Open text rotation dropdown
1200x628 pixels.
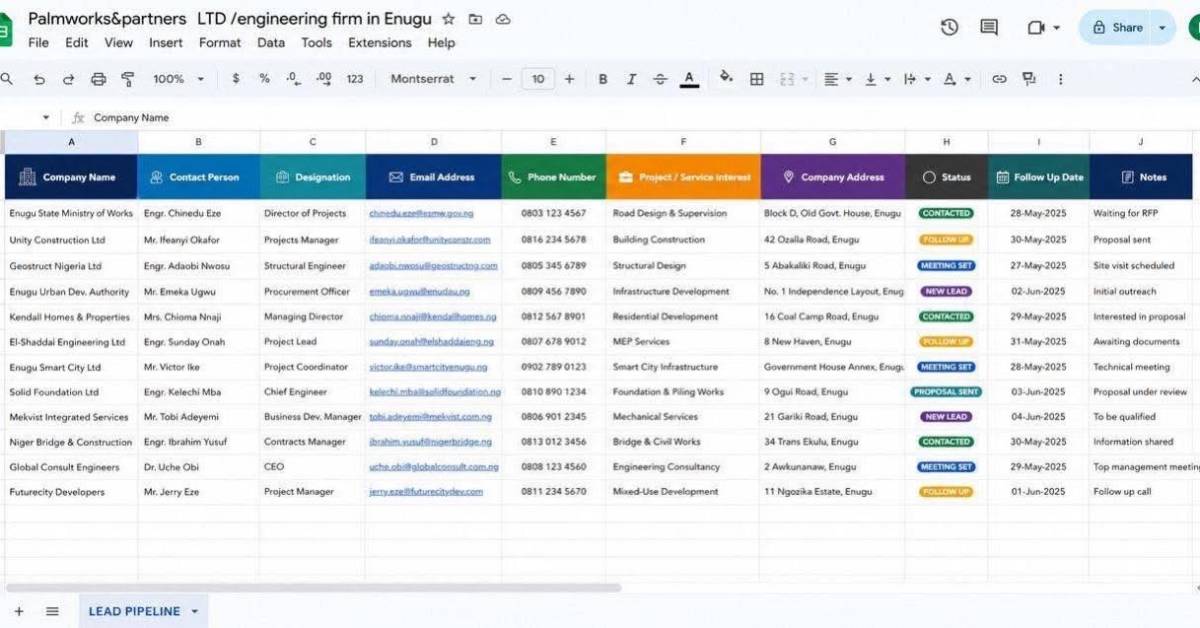[x=957, y=79]
